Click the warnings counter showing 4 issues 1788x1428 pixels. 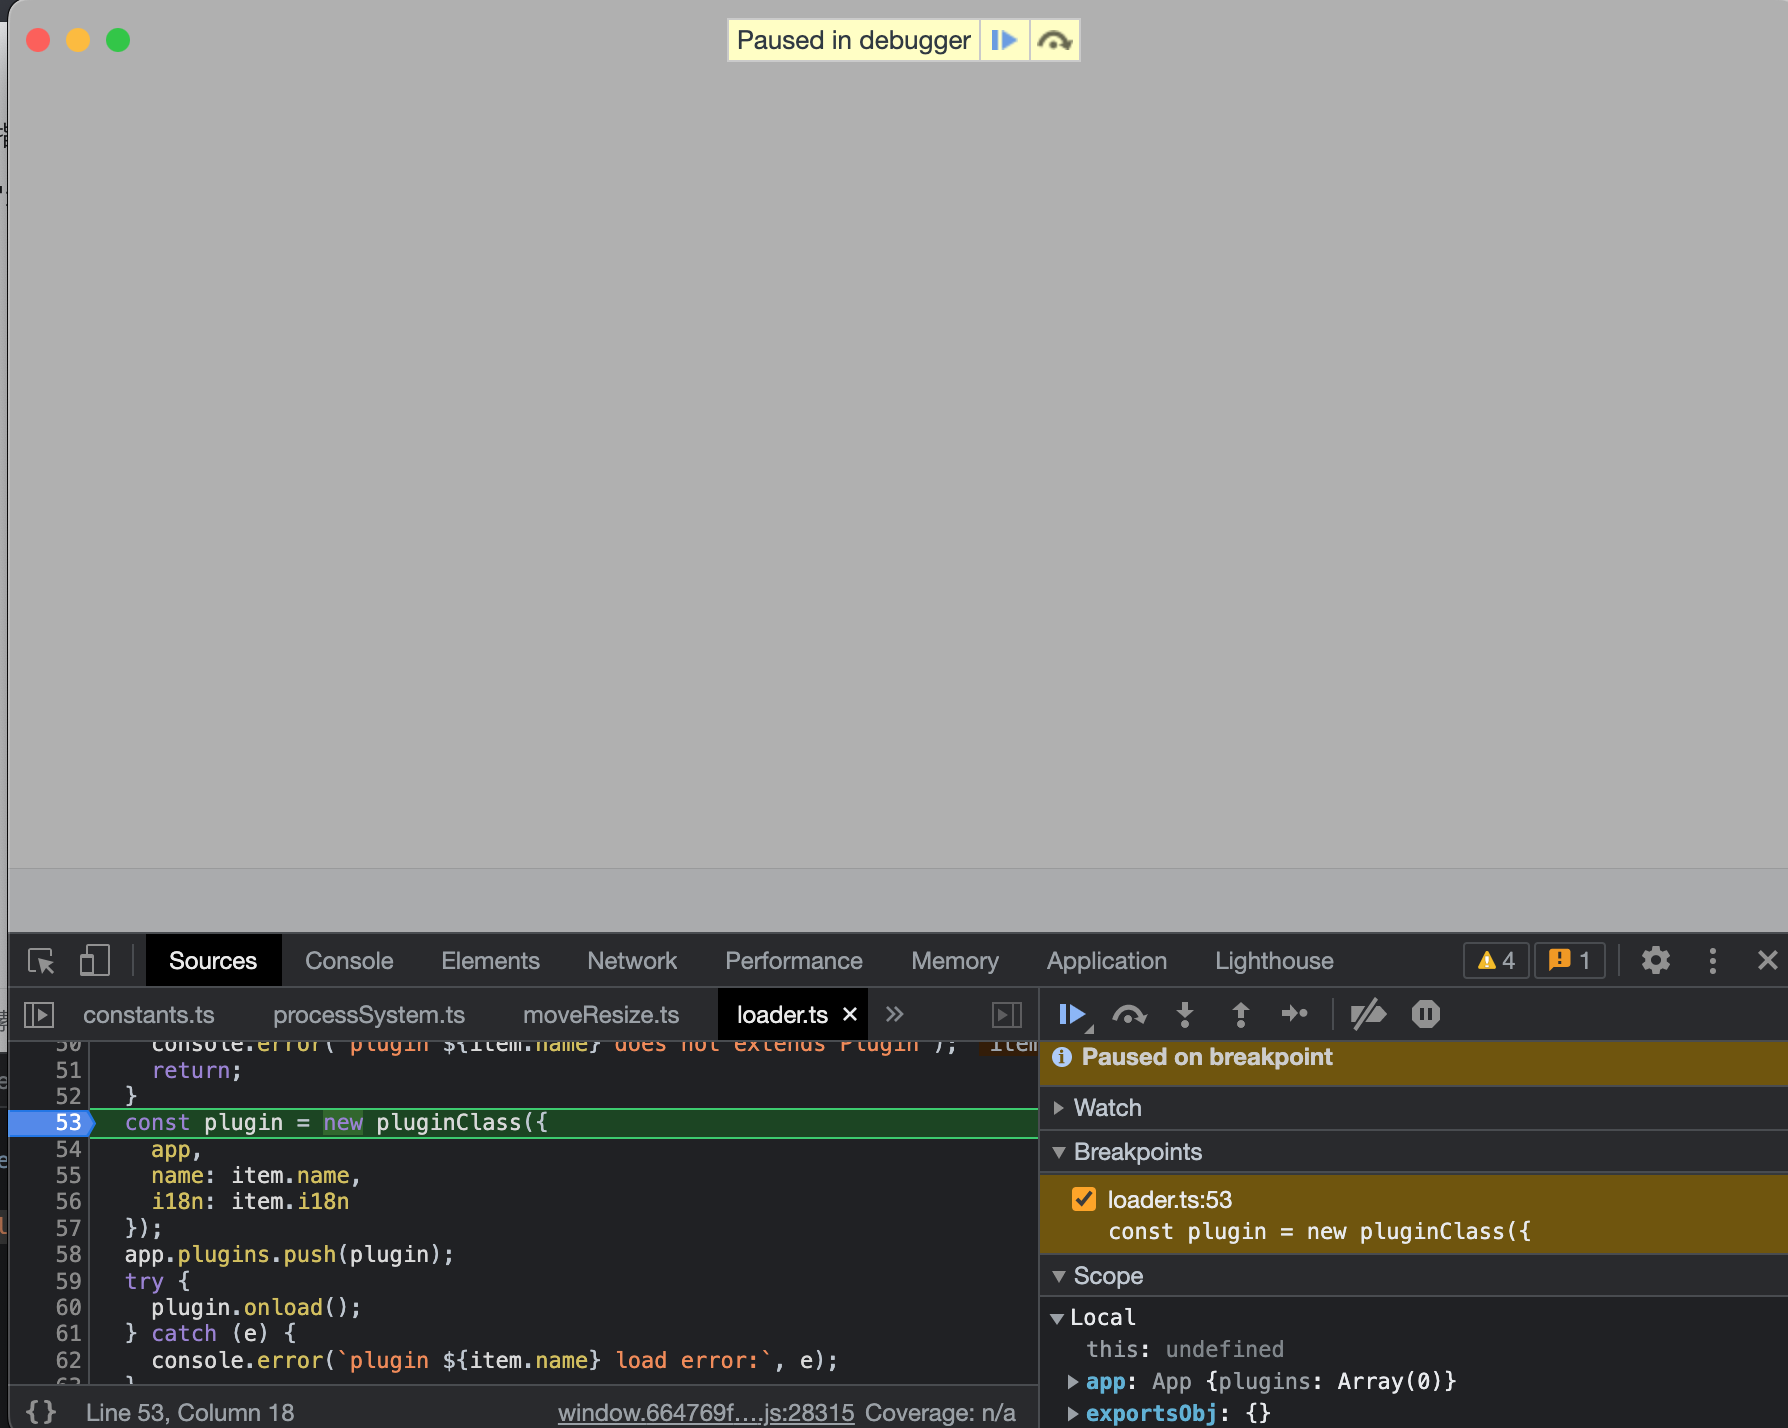pyautogui.click(x=1495, y=960)
